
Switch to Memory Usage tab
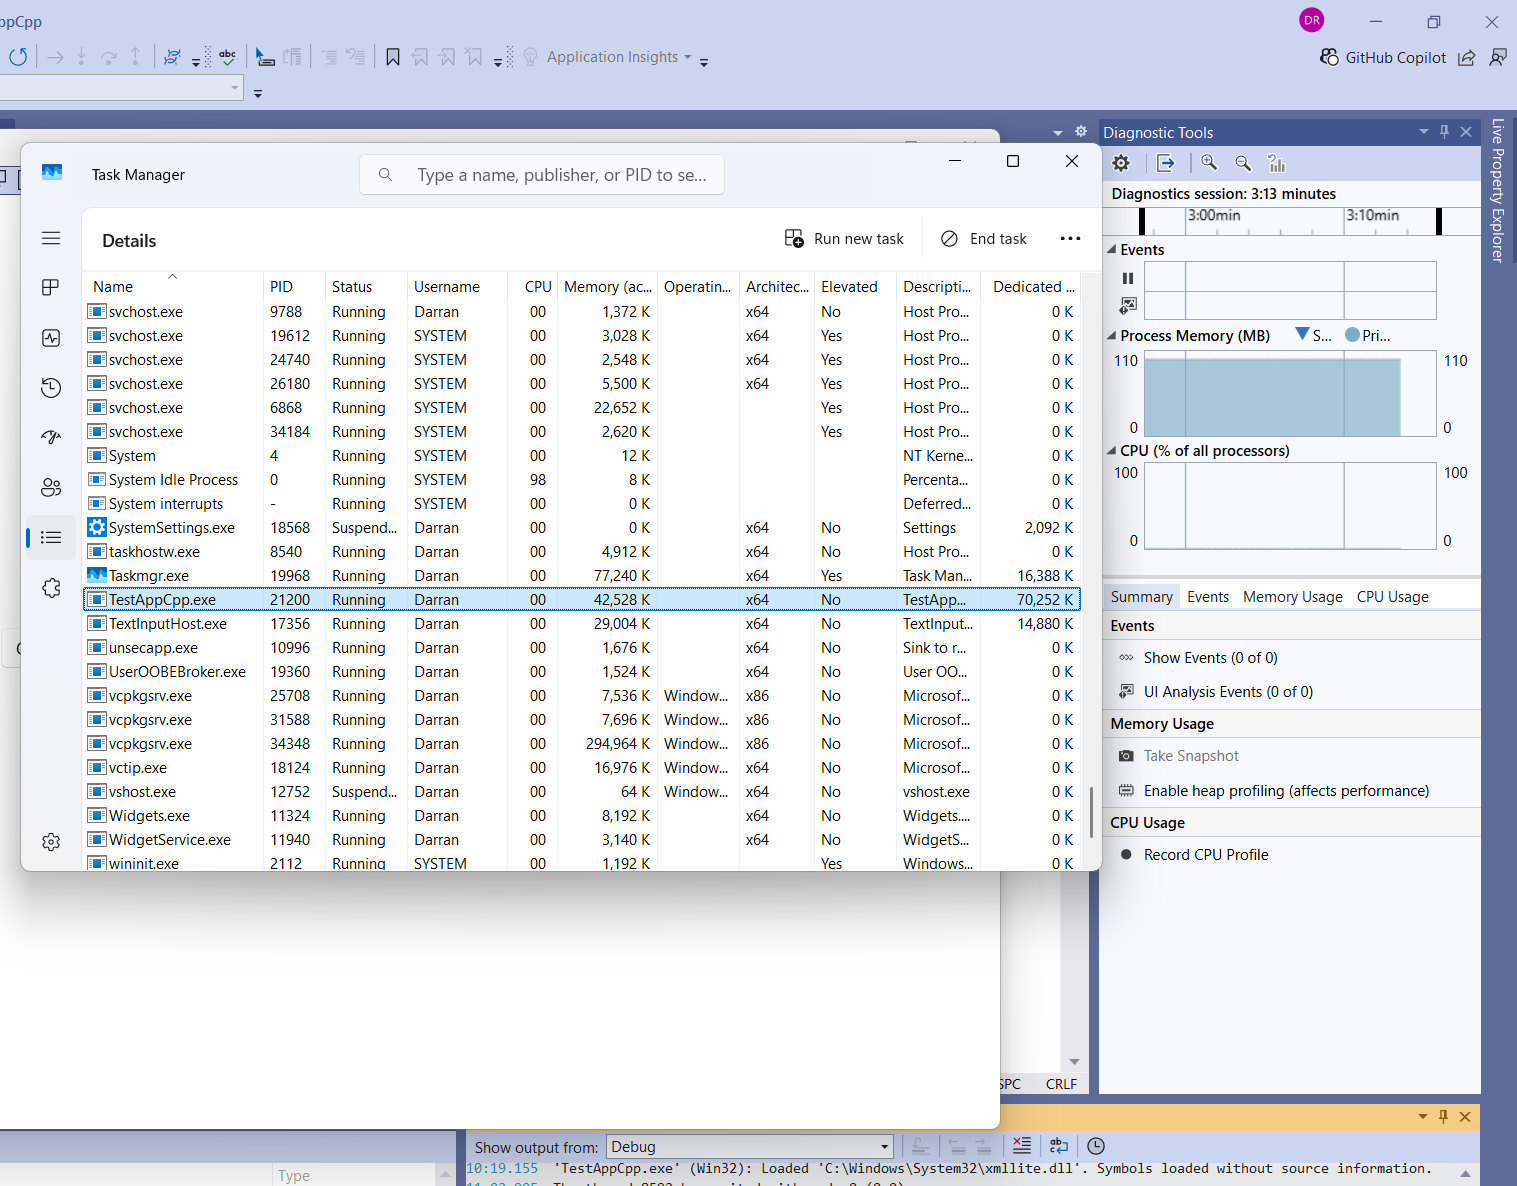1293,597
